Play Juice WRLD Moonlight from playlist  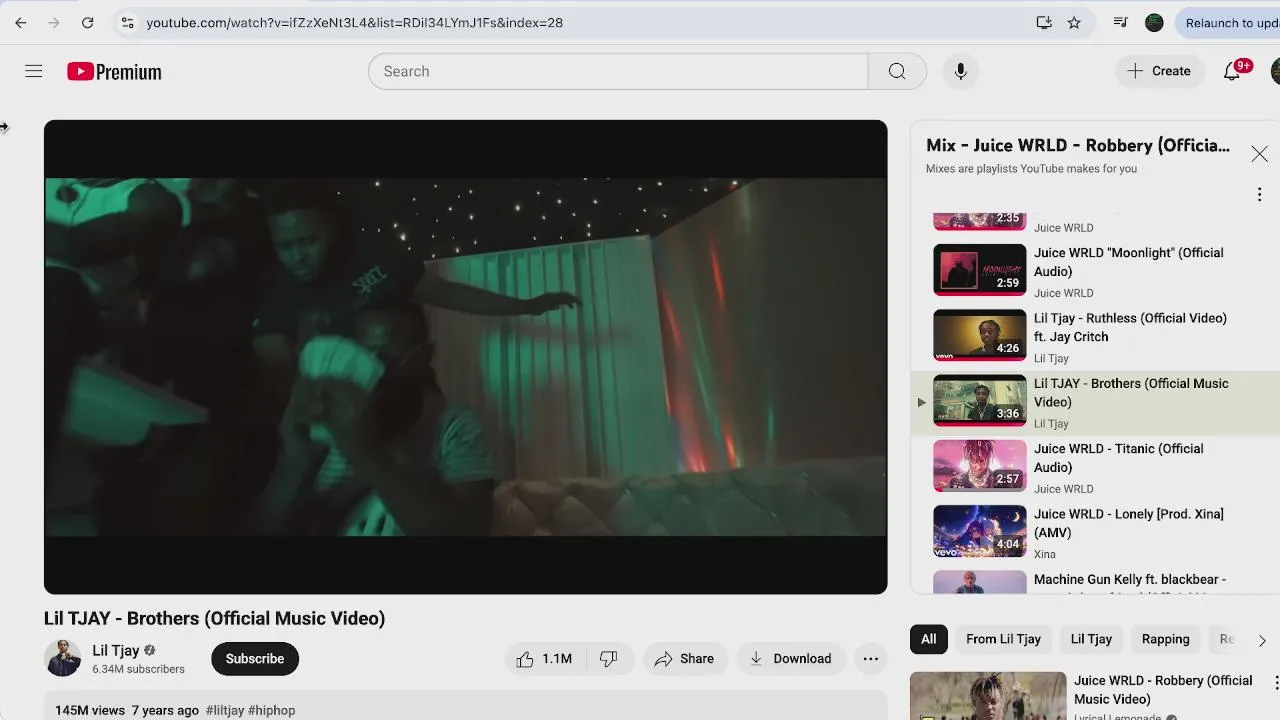(x=1095, y=270)
